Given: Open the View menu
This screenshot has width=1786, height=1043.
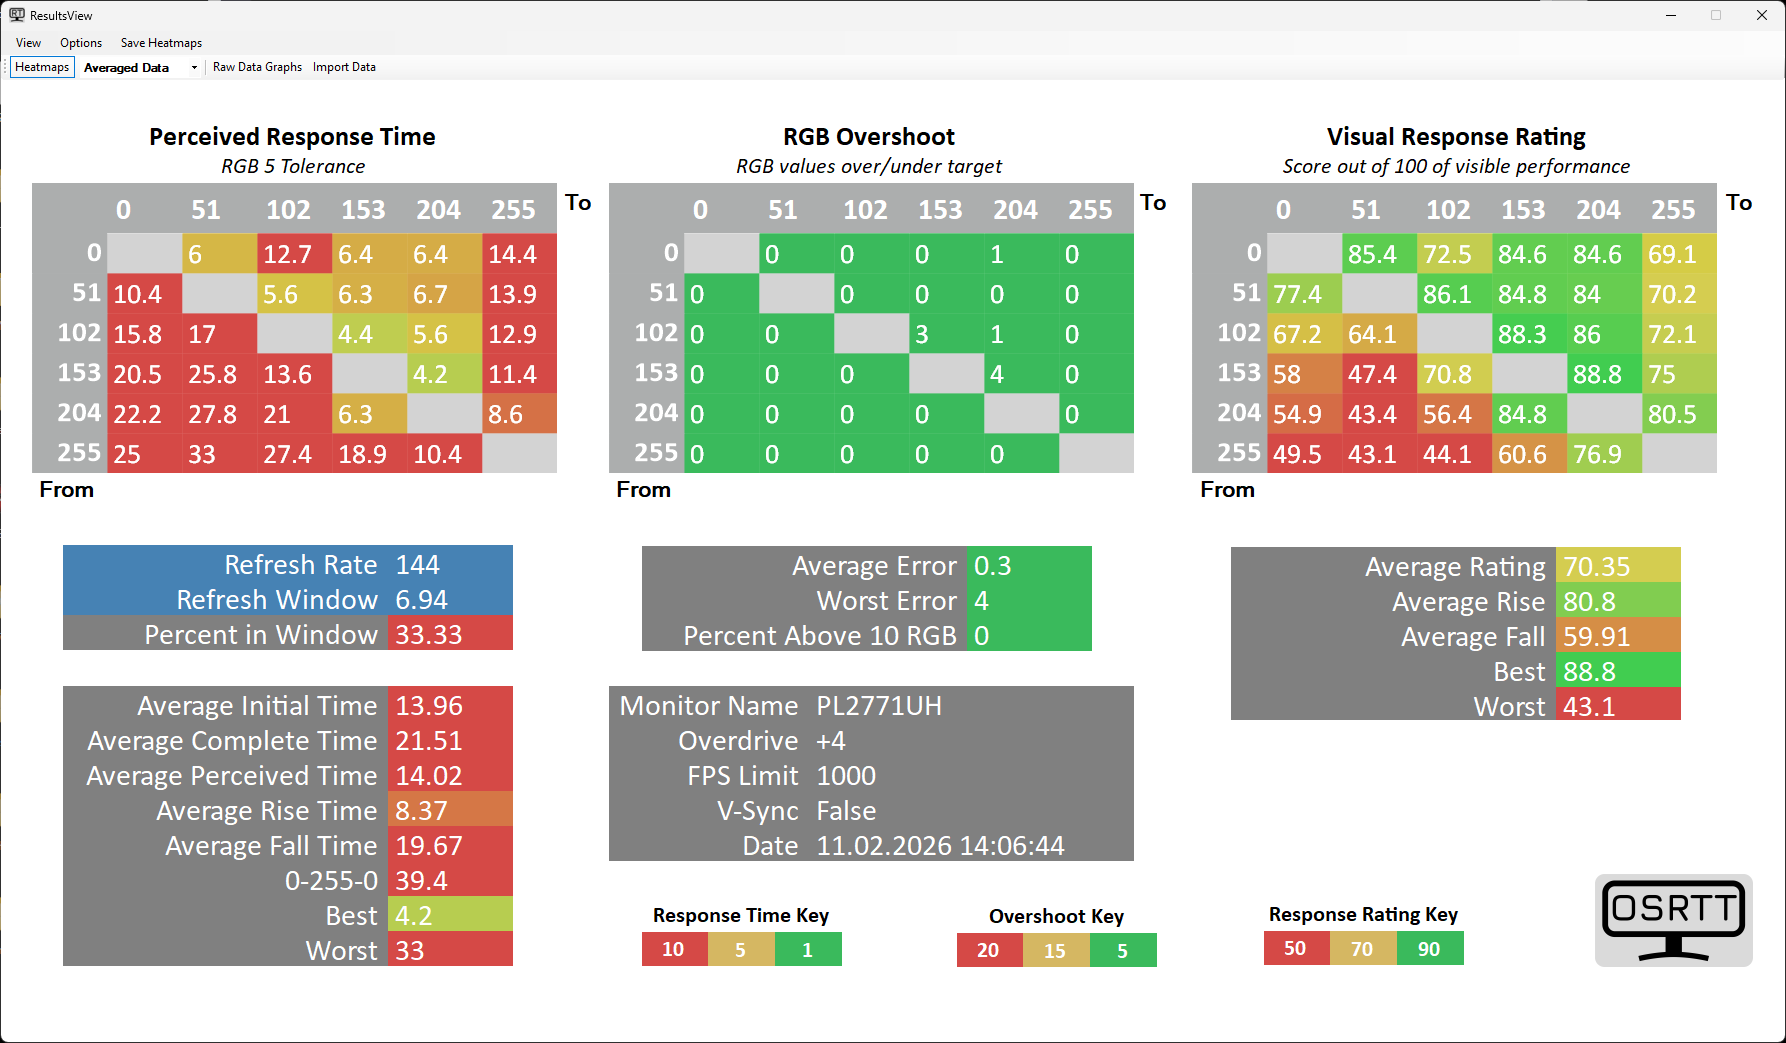Looking at the screenshot, I should [x=28, y=43].
